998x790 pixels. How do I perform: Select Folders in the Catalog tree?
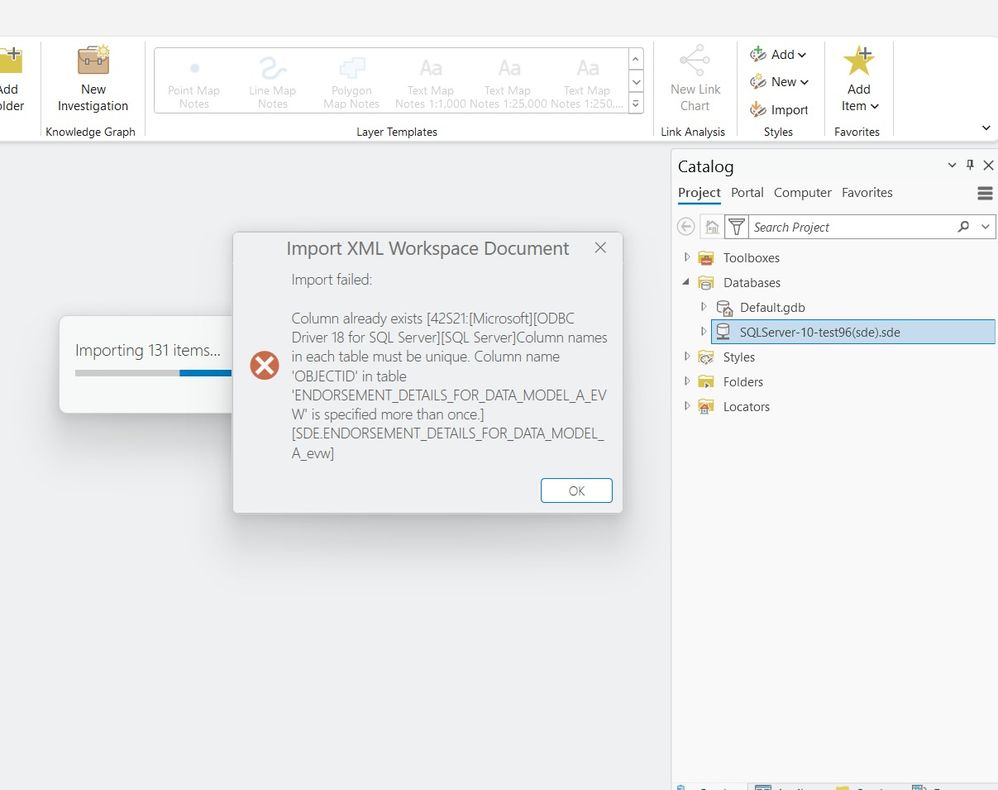tap(743, 382)
